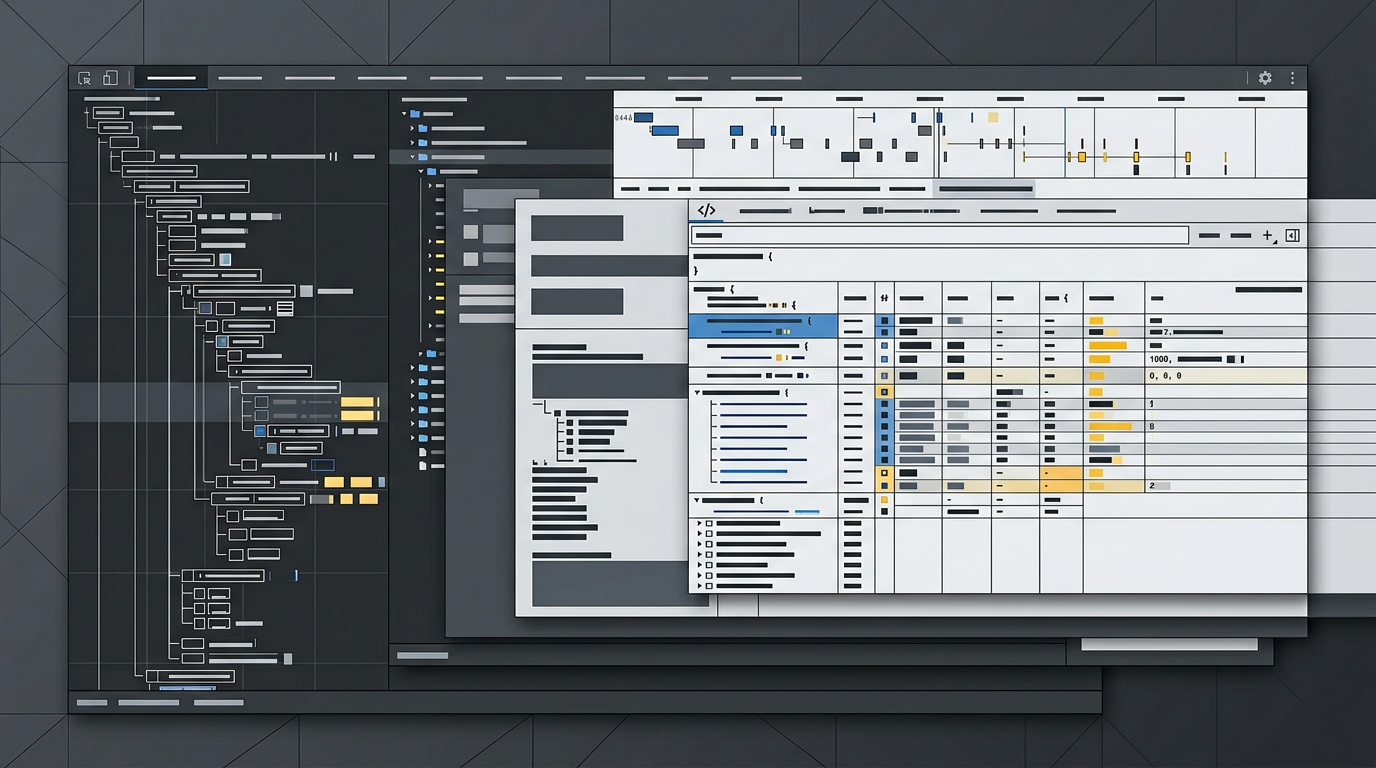1376x768 pixels.
Task: Click the topmost blue folder icon
Action: point(415,114)
